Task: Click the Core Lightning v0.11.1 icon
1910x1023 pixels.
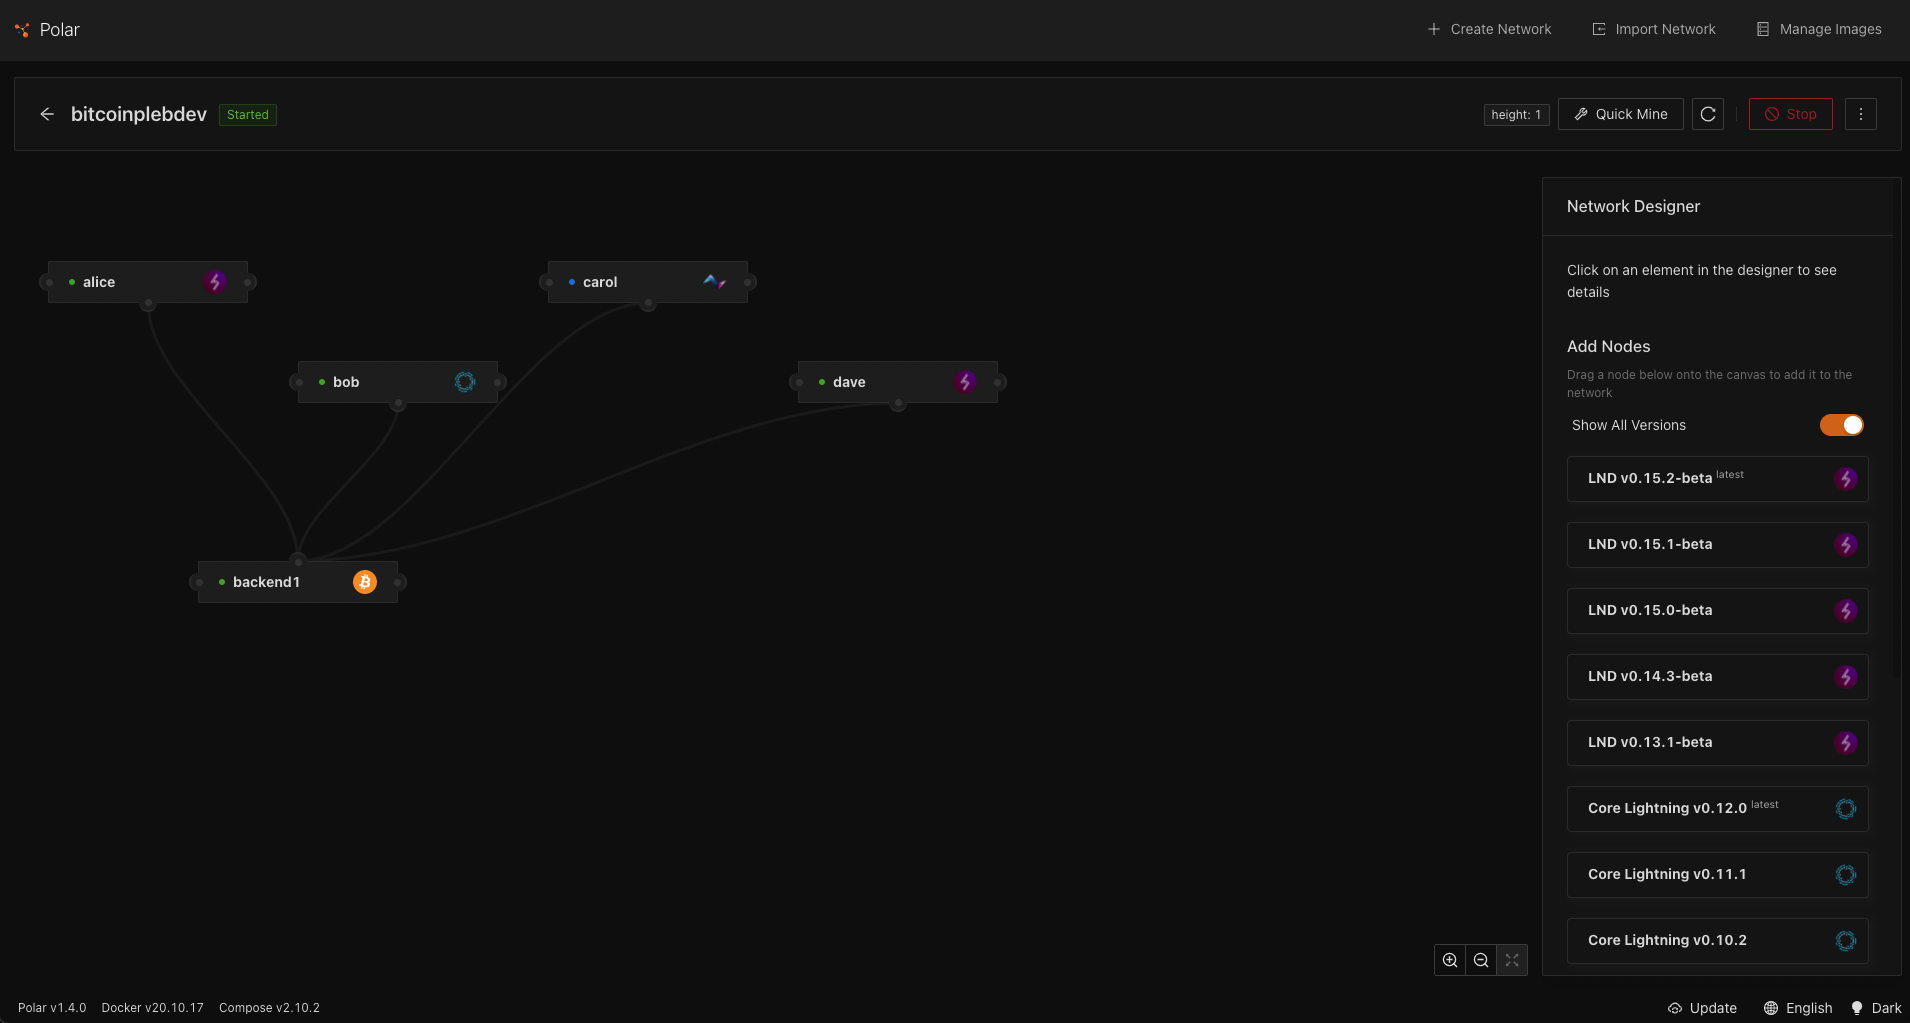Action: (x=1846, y=875)
